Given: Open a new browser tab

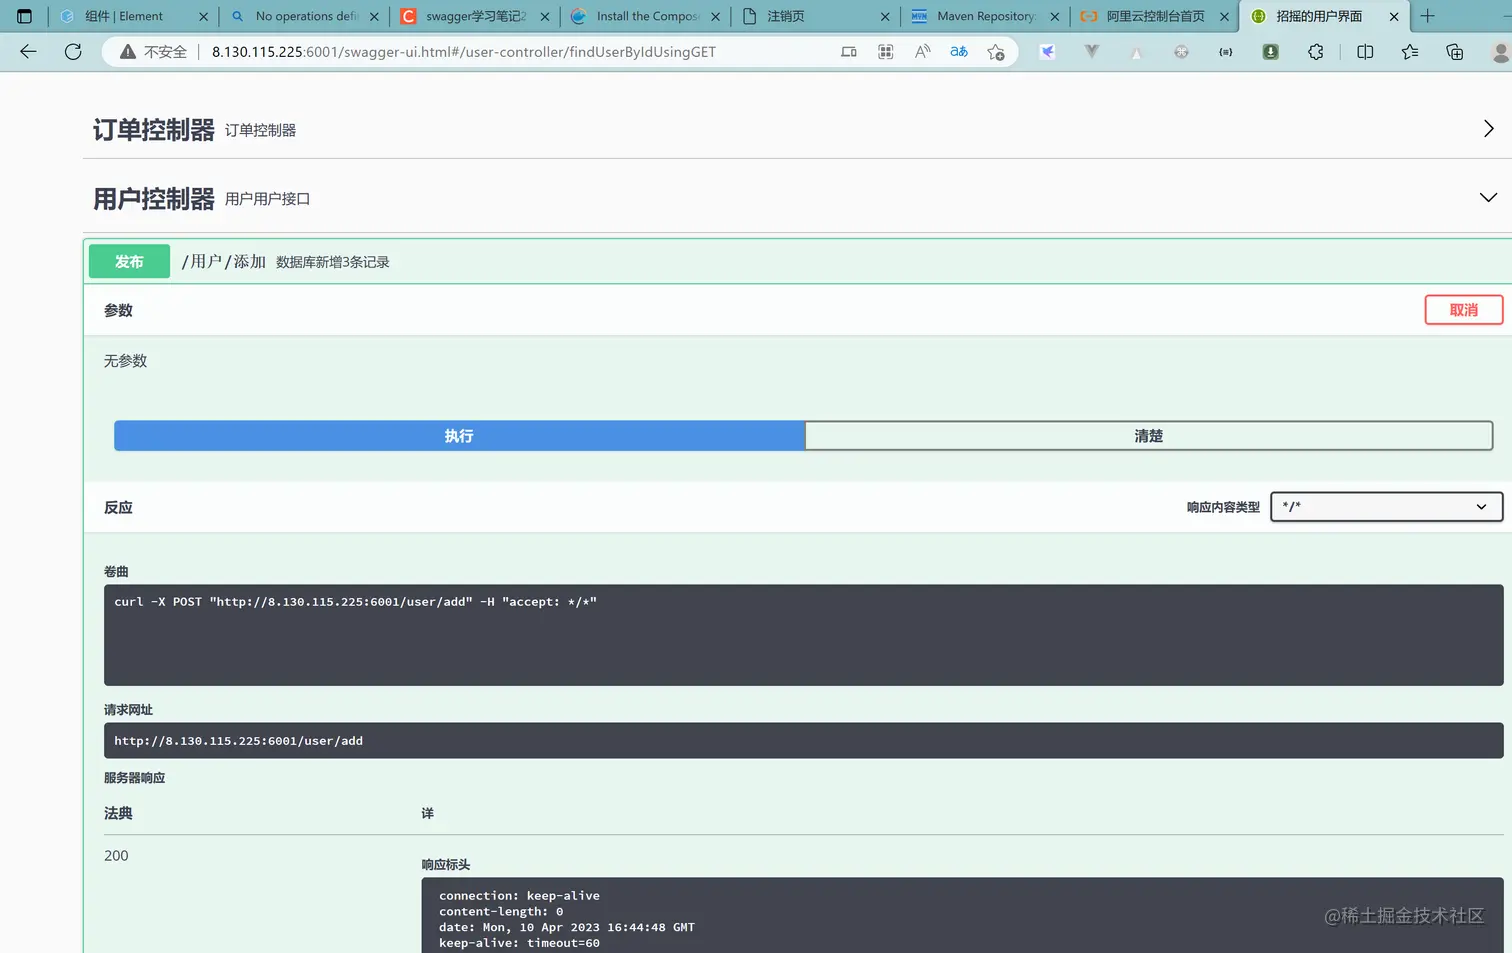Looking at the screenshot, I should tap(1428, 16).
